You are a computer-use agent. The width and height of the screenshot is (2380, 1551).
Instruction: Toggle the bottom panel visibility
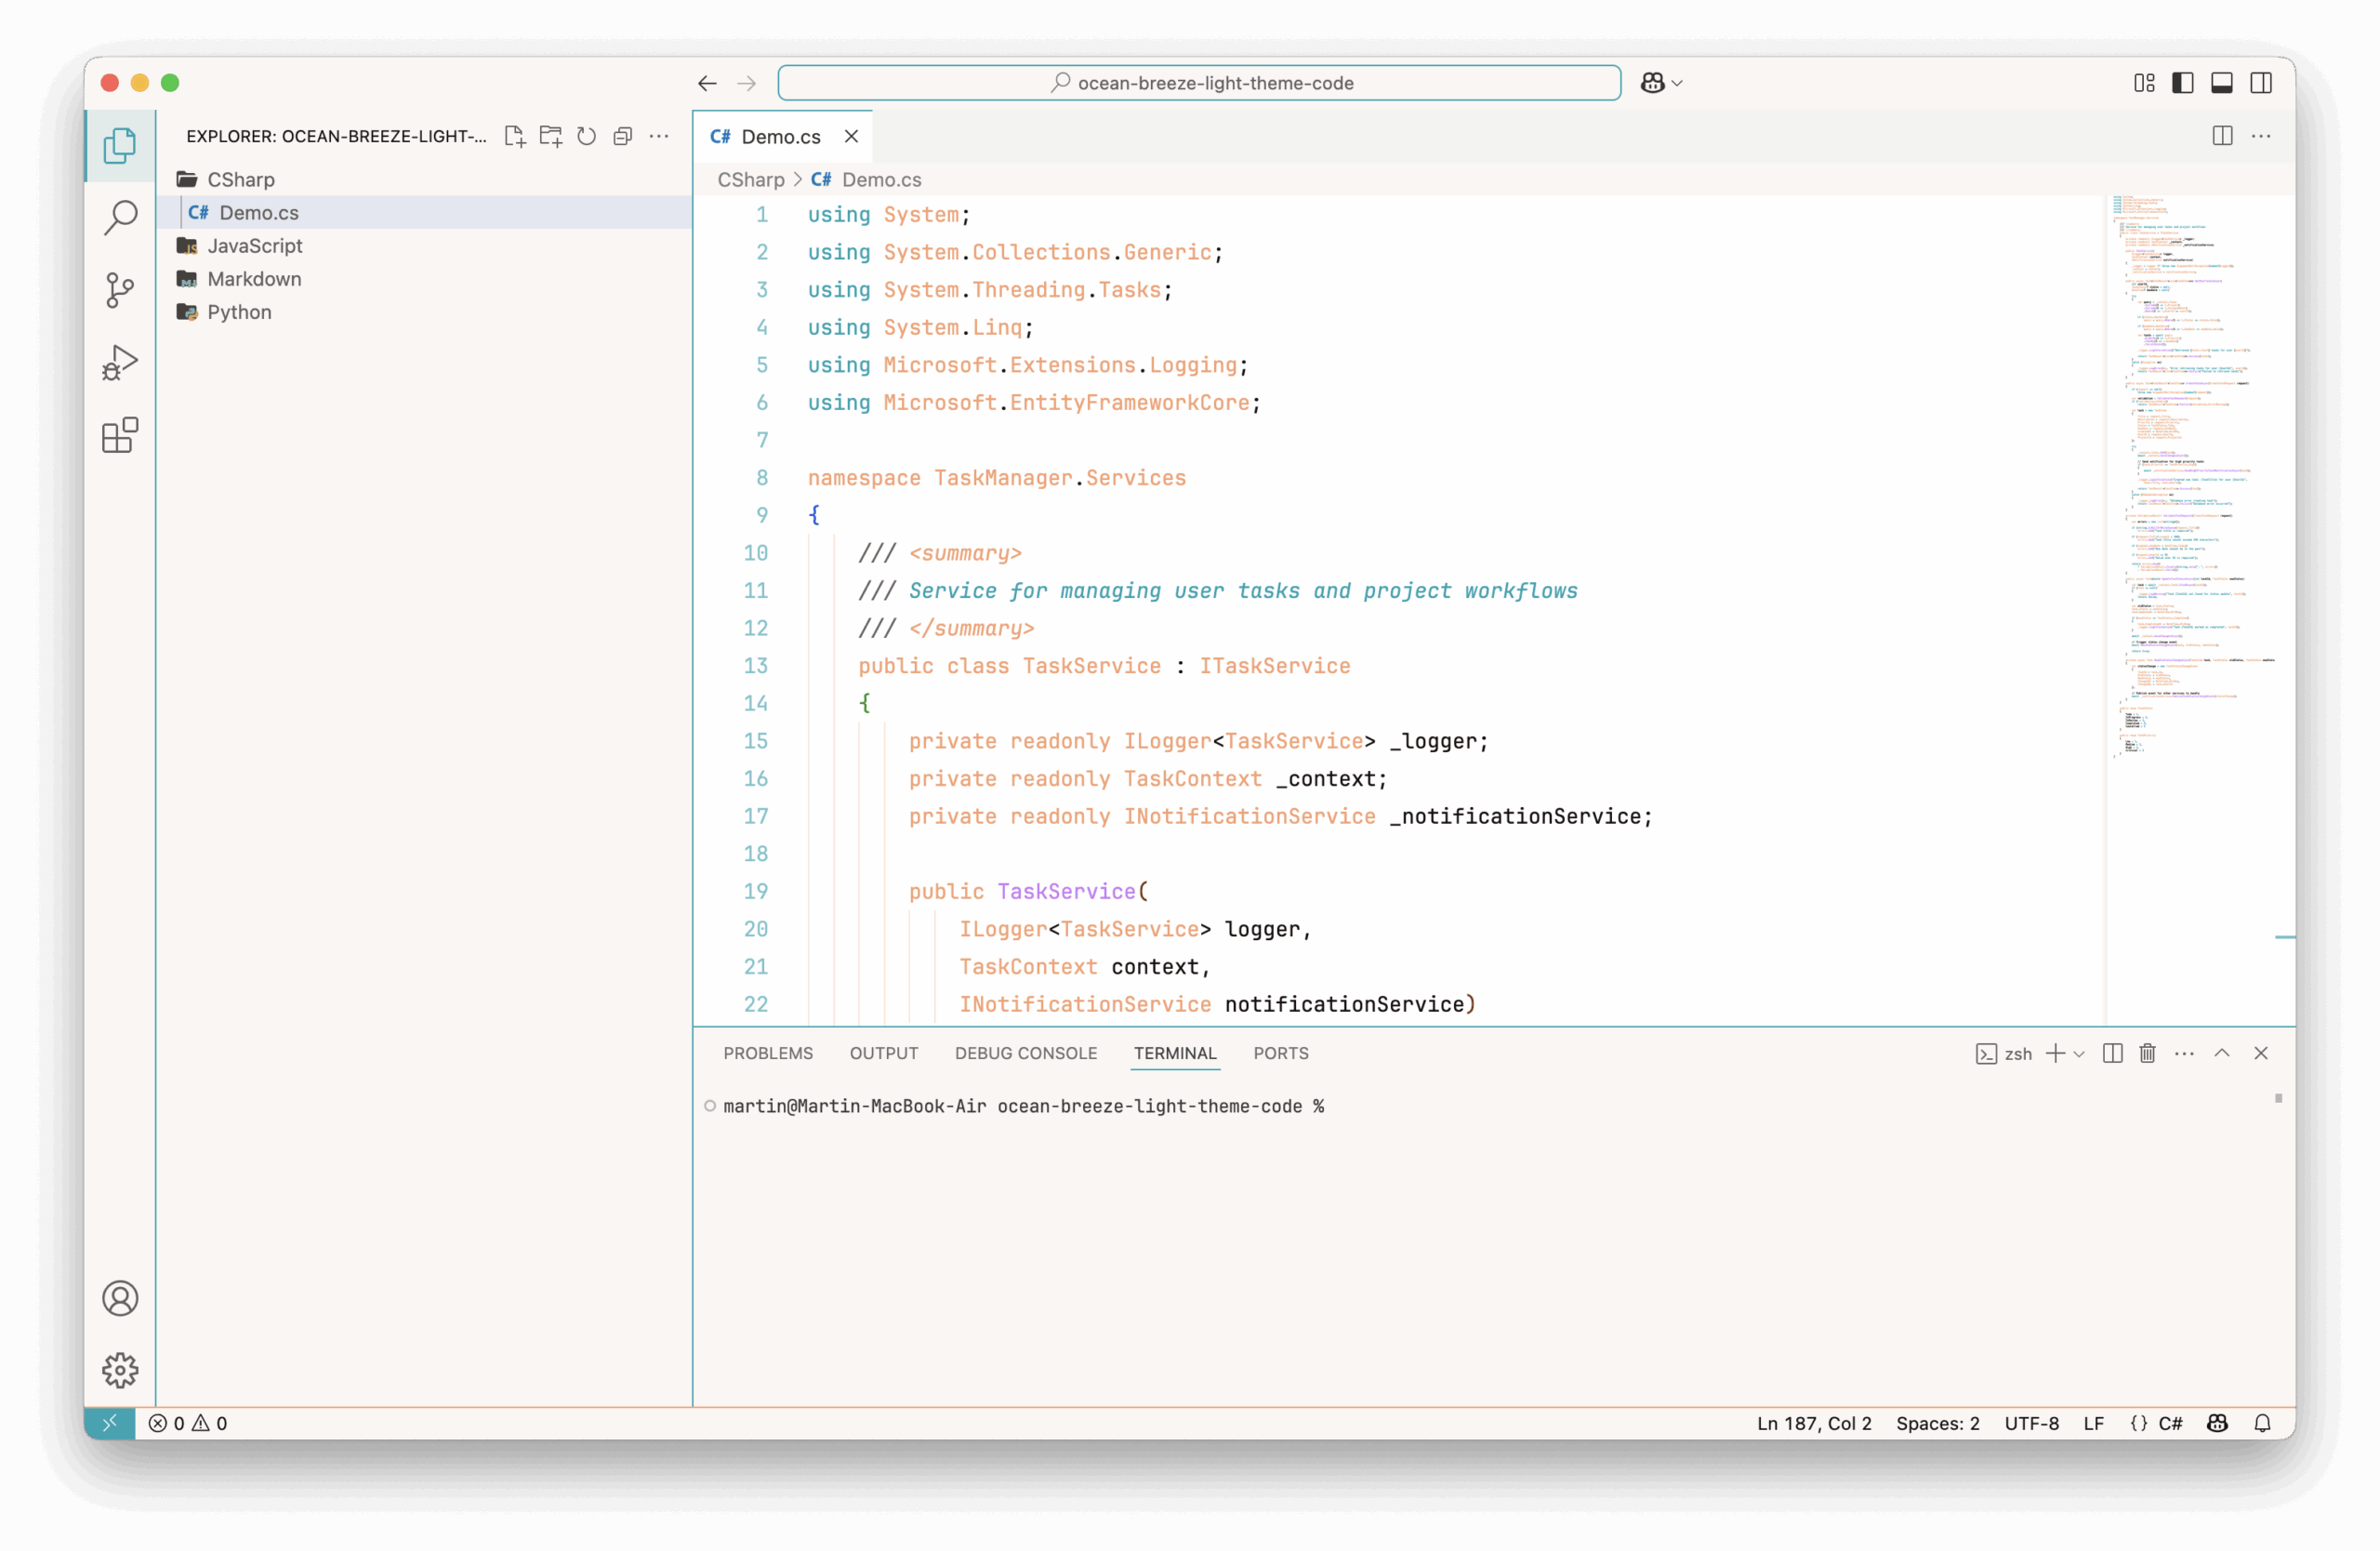point(2222,83)
